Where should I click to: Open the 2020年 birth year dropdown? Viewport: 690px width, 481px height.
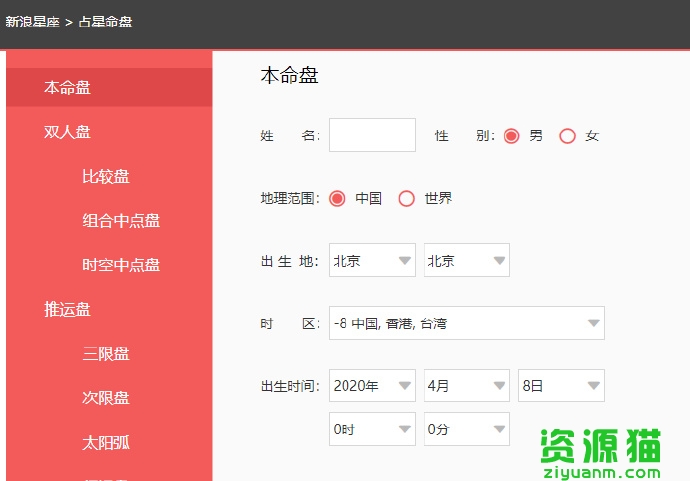372,386
